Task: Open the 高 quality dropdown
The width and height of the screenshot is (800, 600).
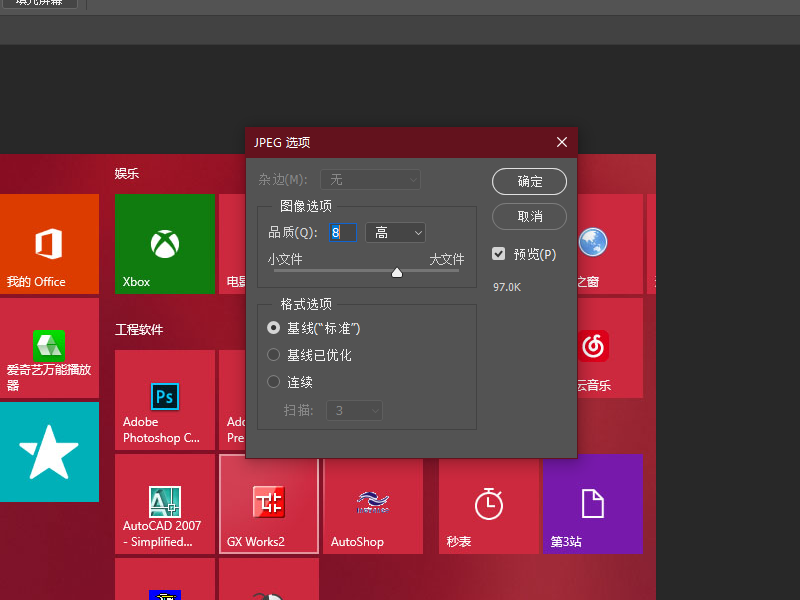Action: pos(395,231)
